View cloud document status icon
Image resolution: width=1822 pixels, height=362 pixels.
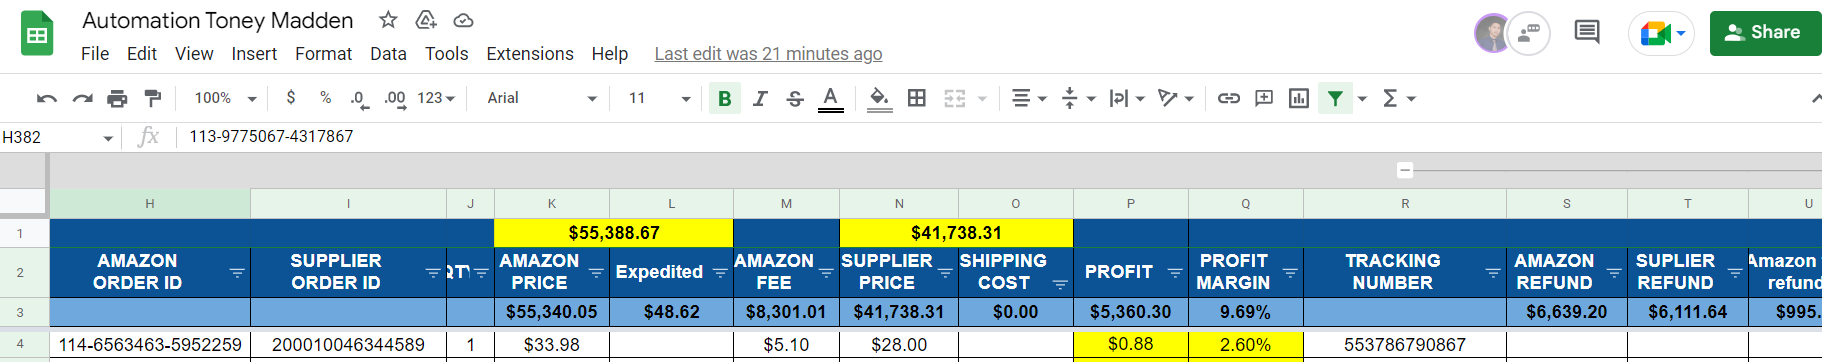pyautogui.click(x=463, y=20)
